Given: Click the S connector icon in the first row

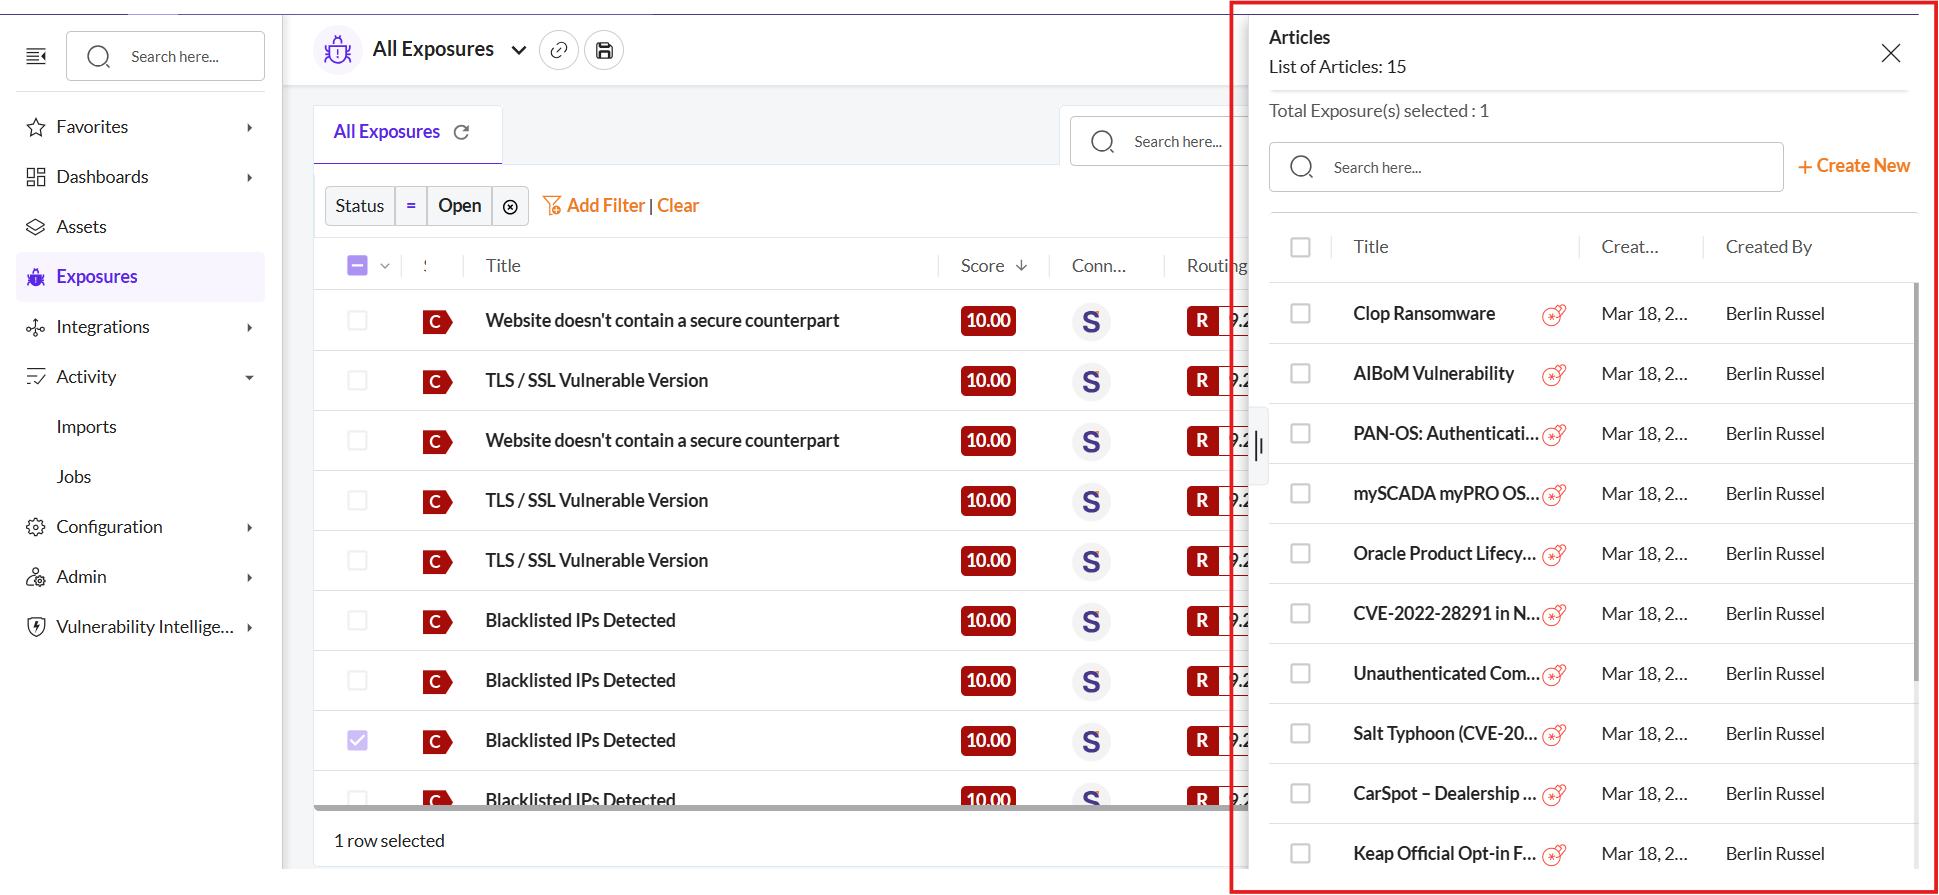Looking at the screenshot, I should pos(1091,321).
